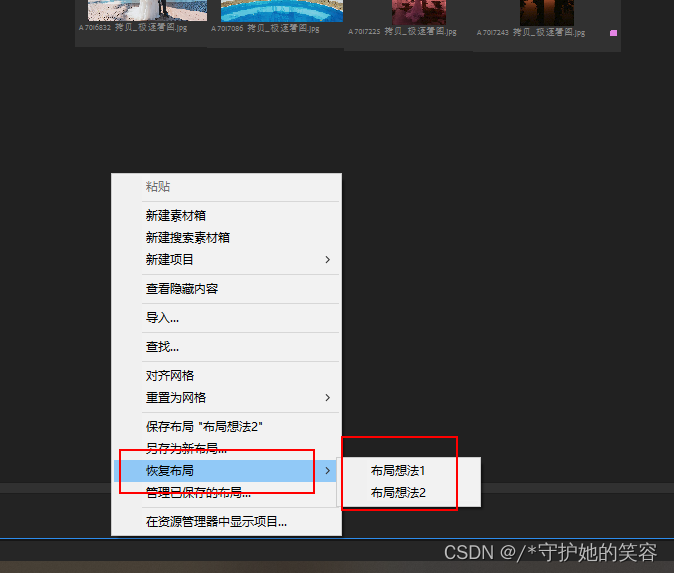The height and width of the screenshot is (573, 674).
Task: Select the A7017086 blue image thumbnail
Action: [x=282, y=10]
